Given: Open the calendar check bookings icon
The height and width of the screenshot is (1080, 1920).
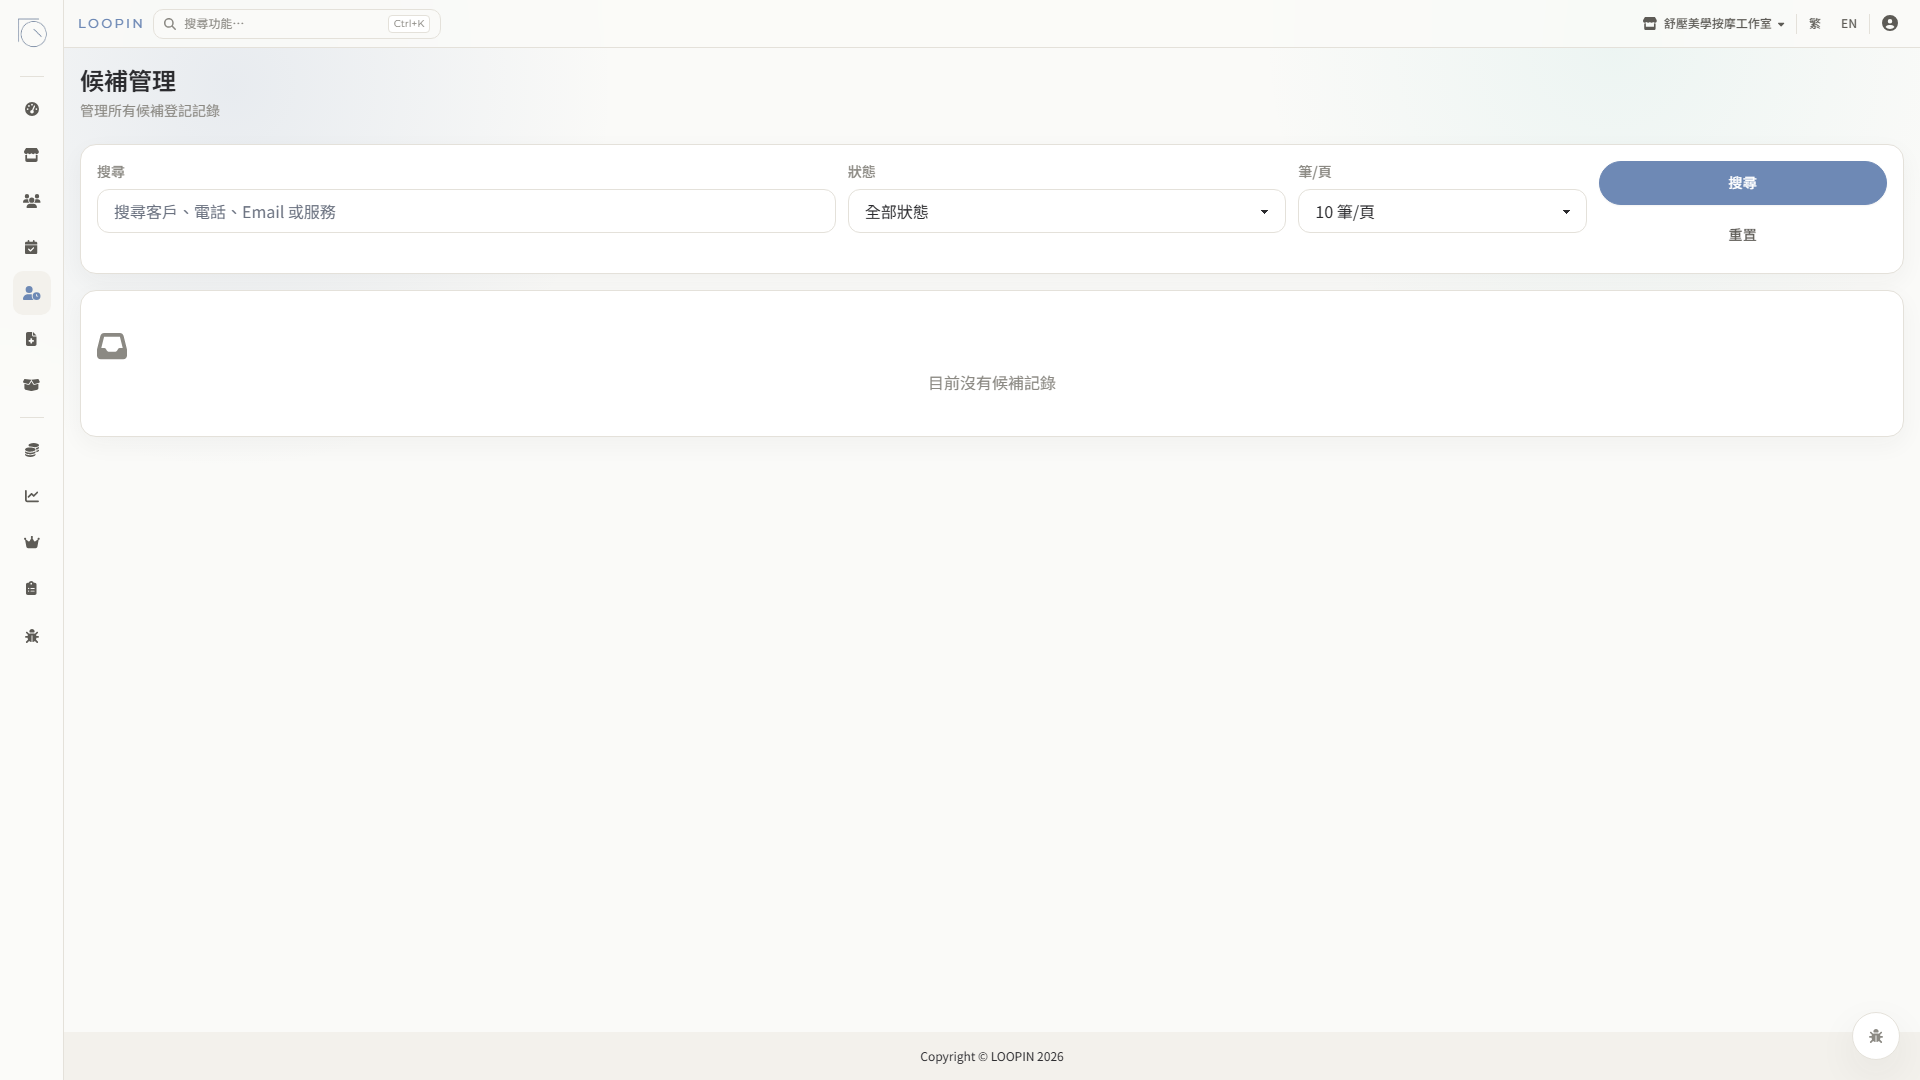Looking at the screenshot, I should point(32,247).
